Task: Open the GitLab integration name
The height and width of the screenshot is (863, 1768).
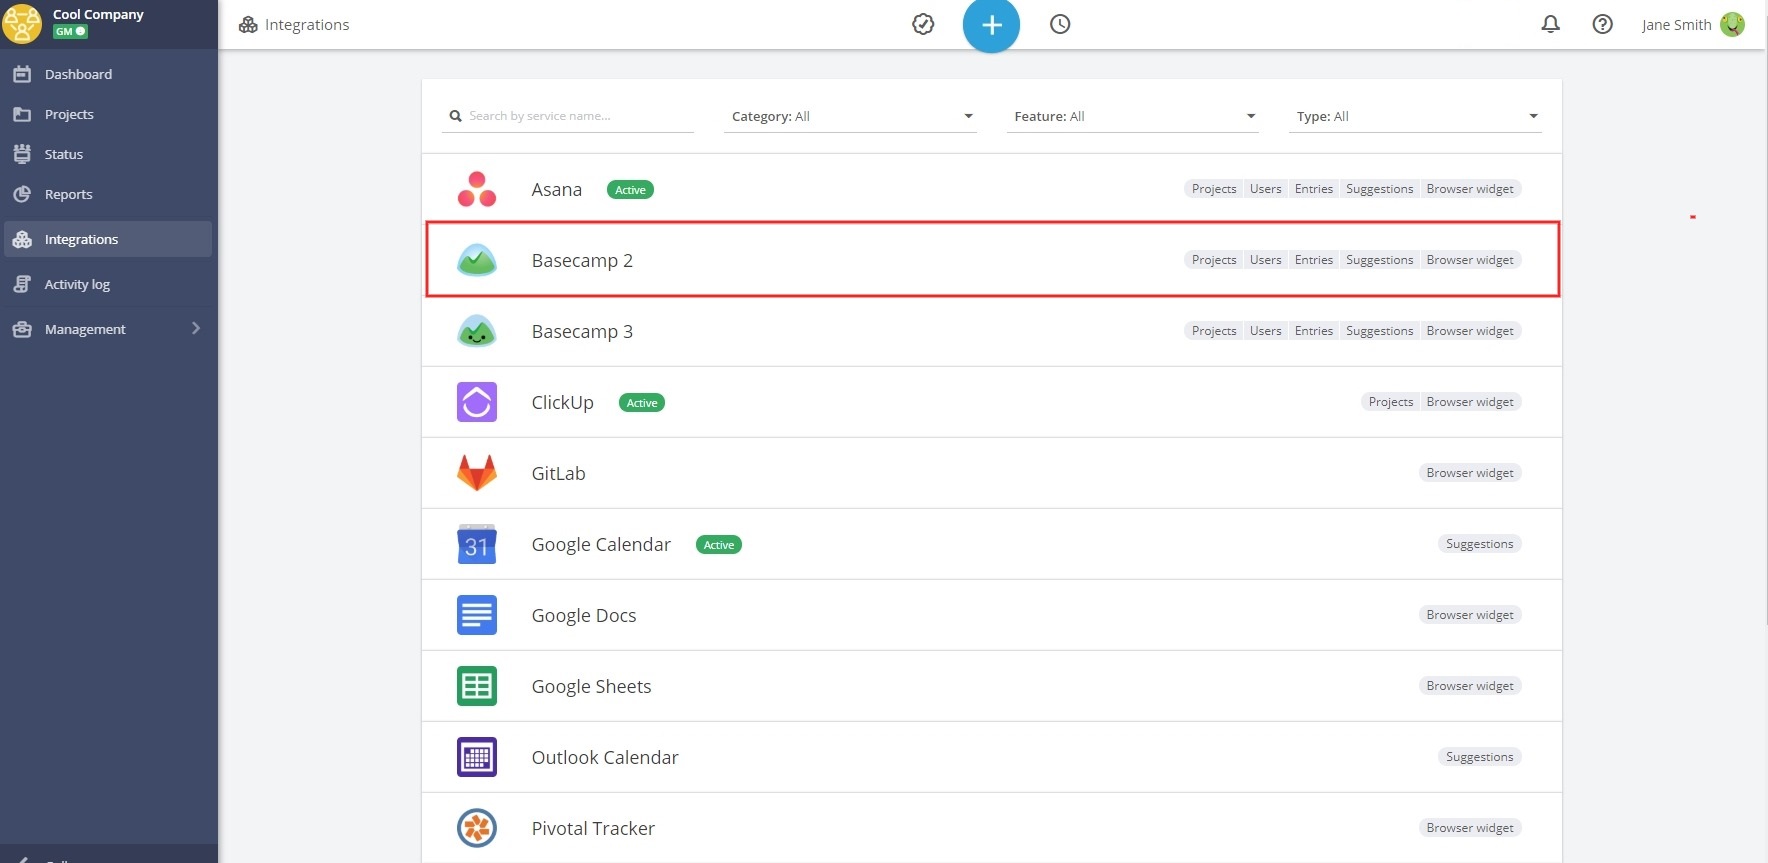Action: [558, 474]
